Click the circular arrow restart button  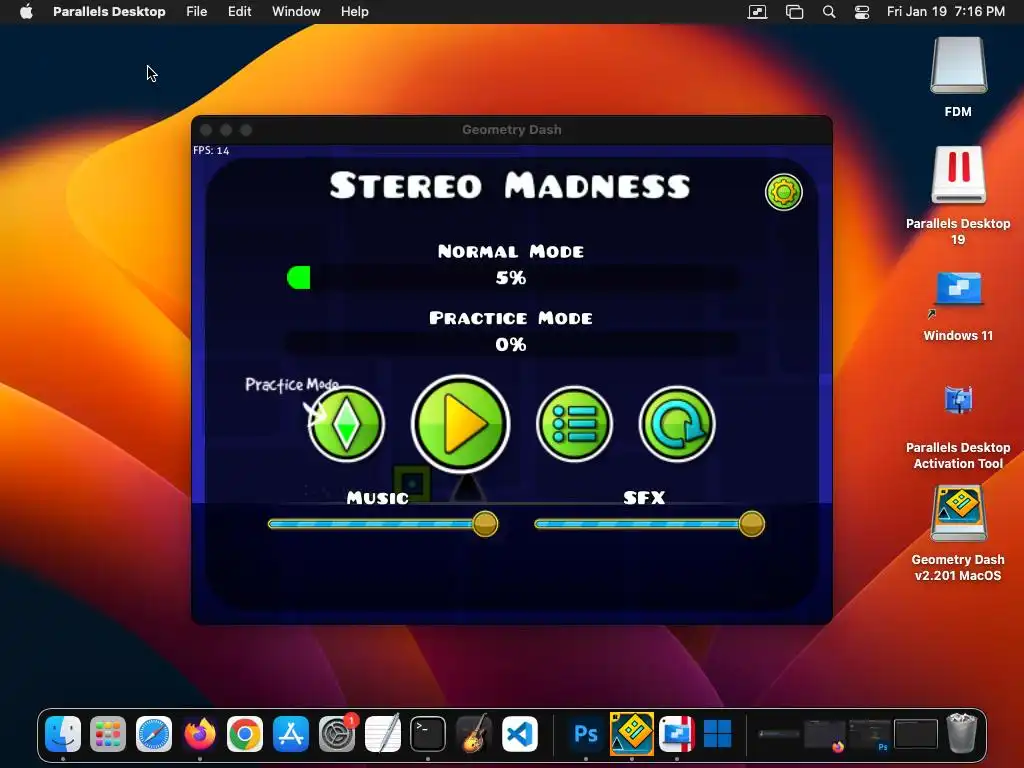coord(677,424)
